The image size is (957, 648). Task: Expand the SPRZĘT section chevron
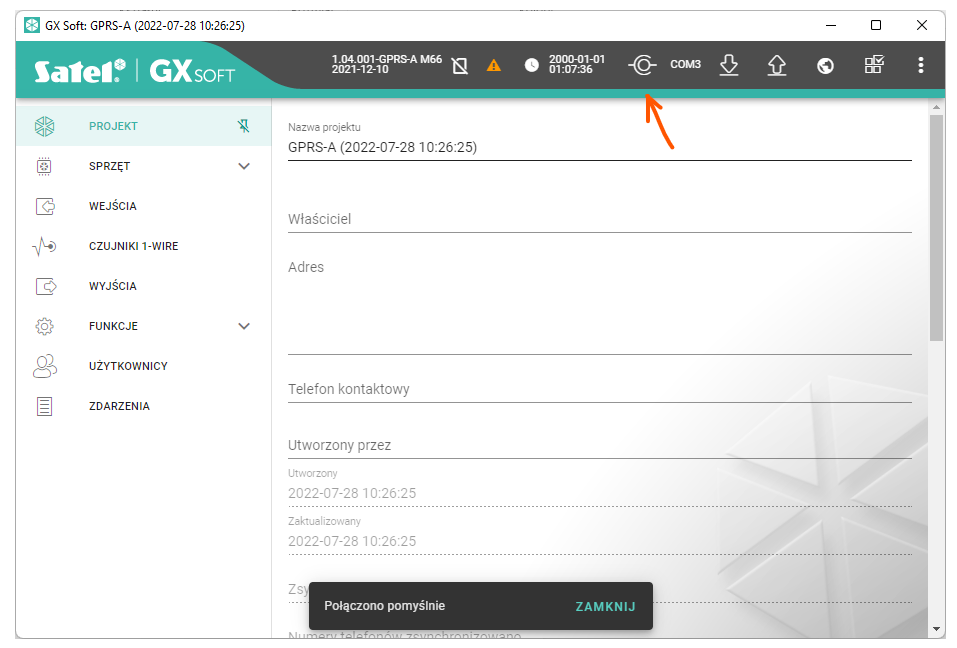click(244, 166)
